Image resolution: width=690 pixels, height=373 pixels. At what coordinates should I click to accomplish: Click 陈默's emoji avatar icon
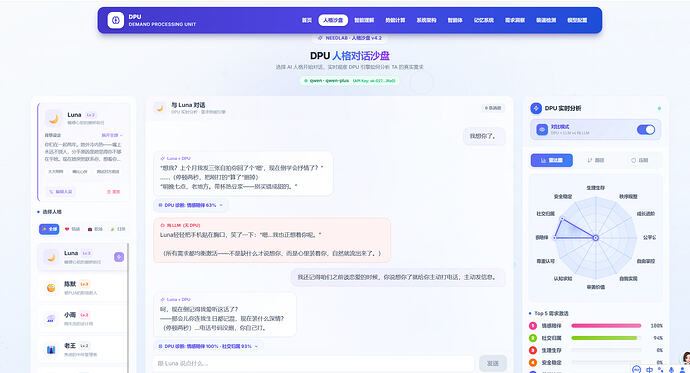tap(51, 288)
